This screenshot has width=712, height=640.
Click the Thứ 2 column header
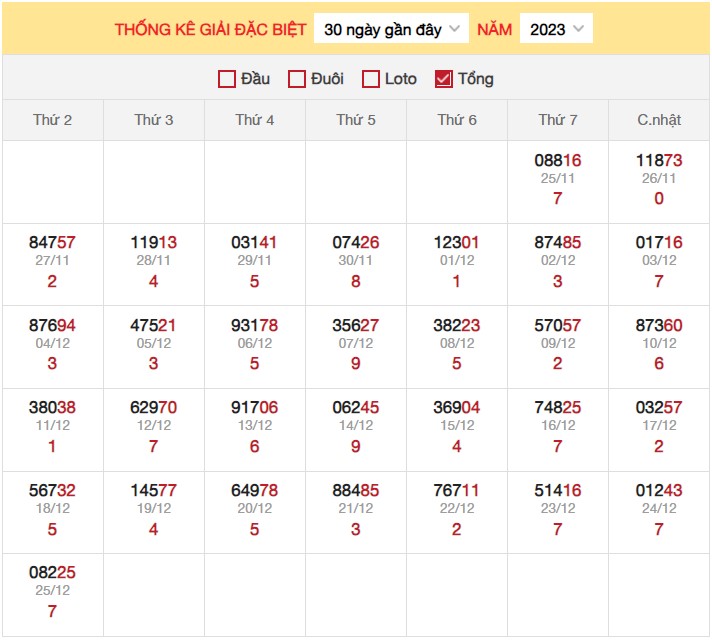pos(53,120)
